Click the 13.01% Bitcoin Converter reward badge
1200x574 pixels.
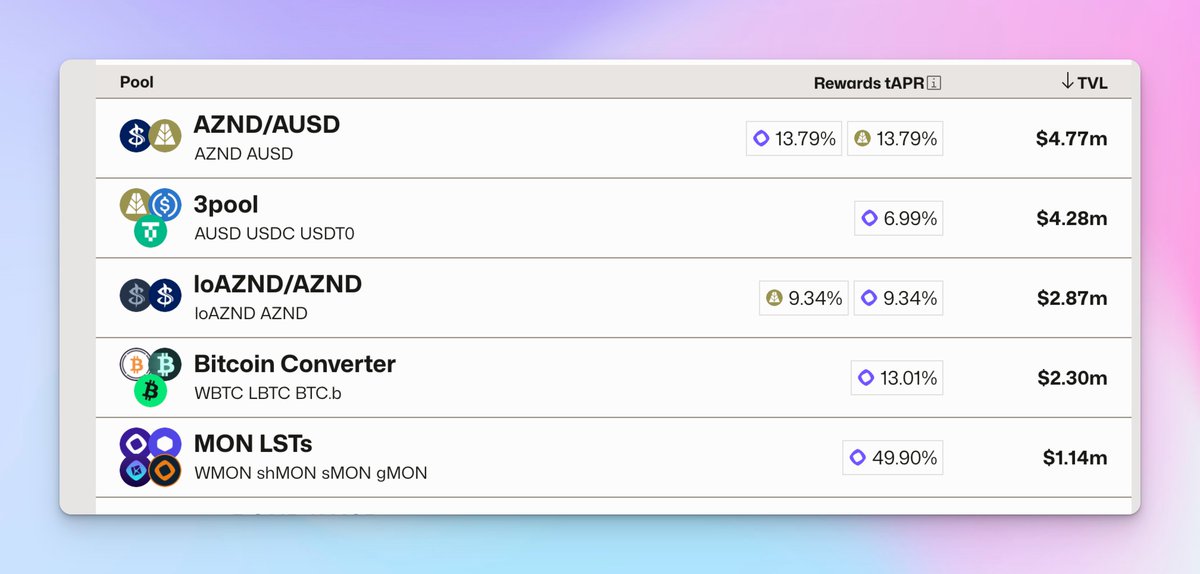pyautogui.click(x=896, y=378)
